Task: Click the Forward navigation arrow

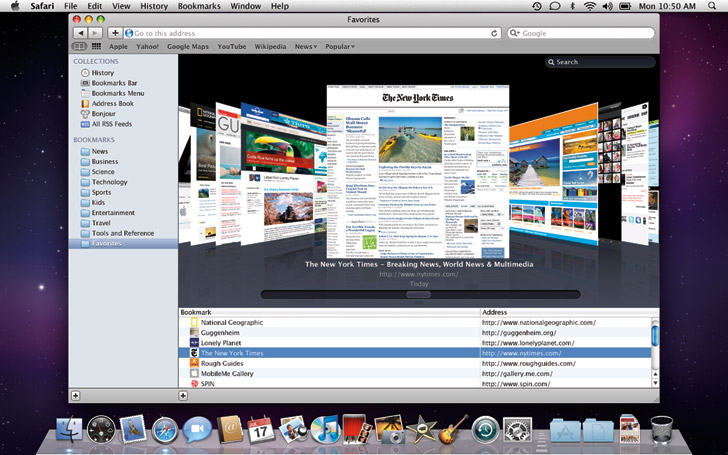Action: coord(95,33)
